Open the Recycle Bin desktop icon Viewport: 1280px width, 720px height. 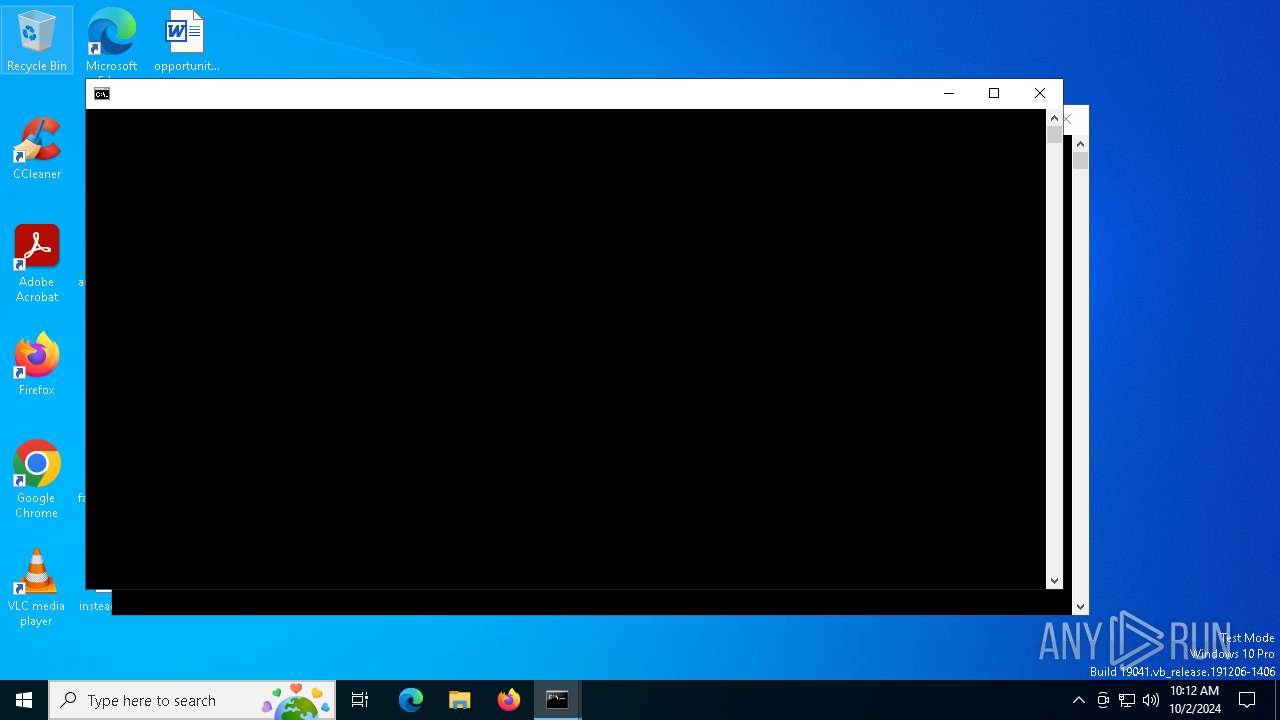(x=37, y=40)
